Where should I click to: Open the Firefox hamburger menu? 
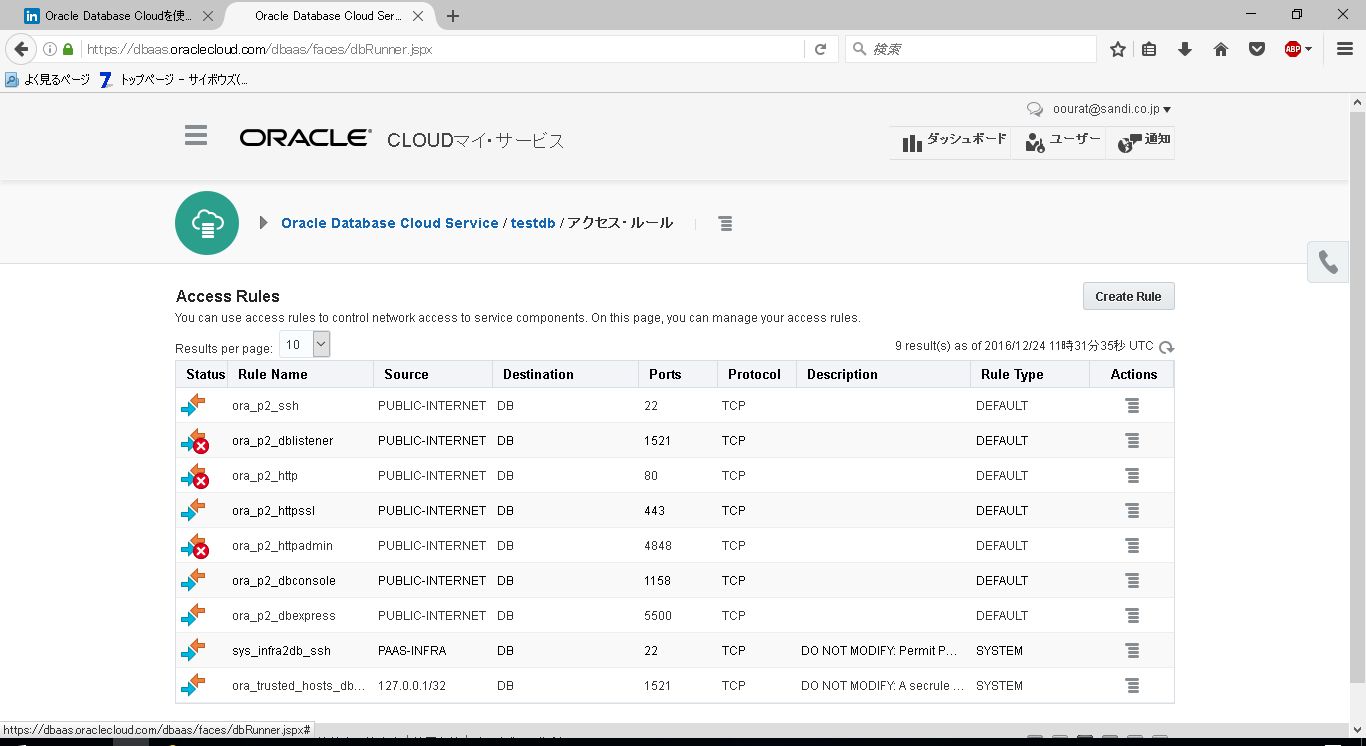pyautogui.click(x=1345, y=49)
